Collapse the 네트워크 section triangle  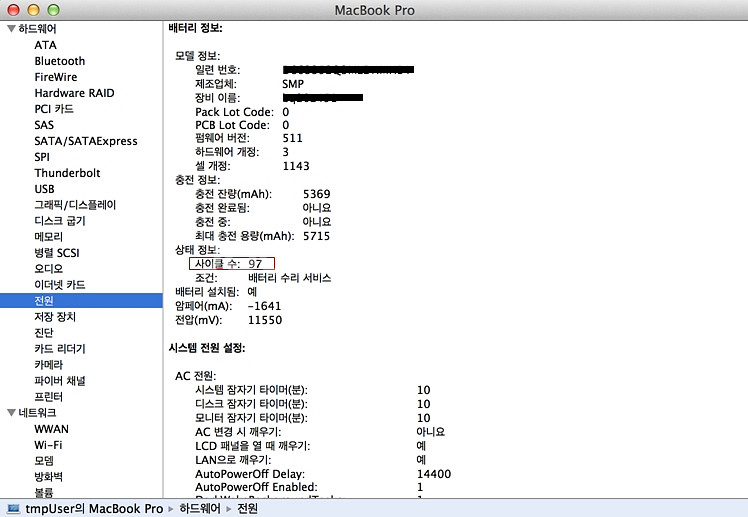pos(10,413)
